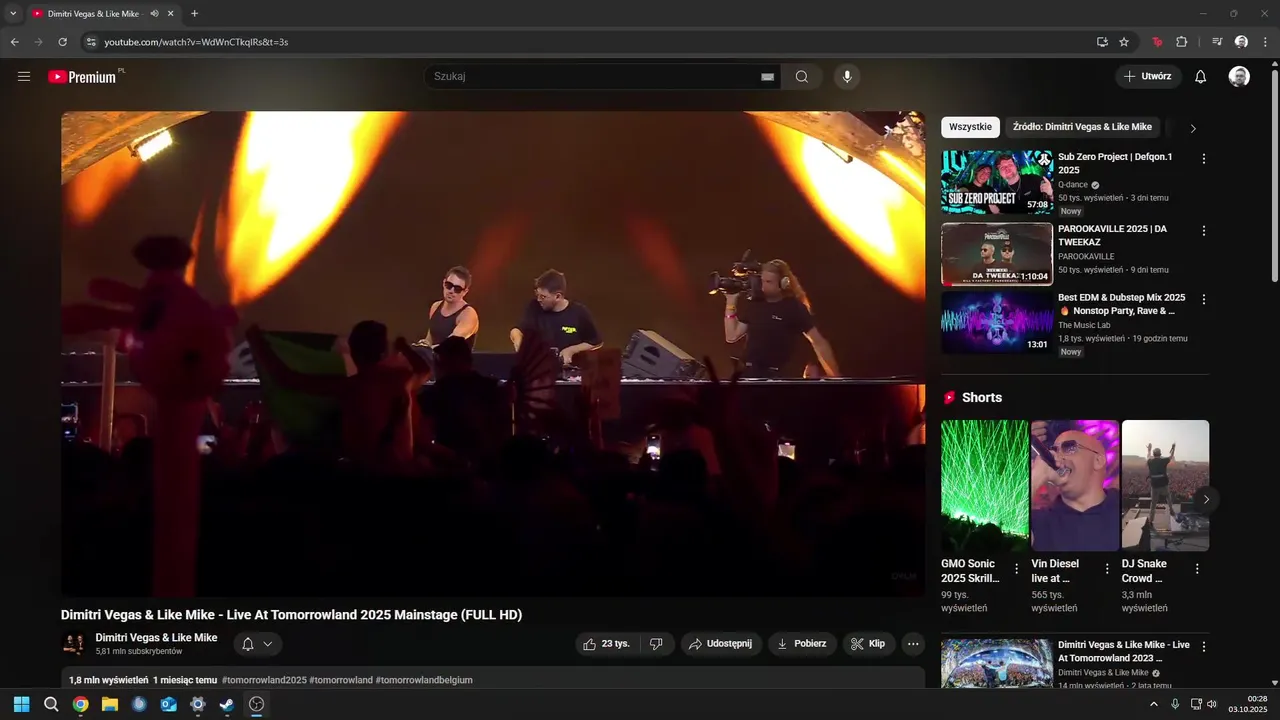Show next filter chips with arrow
The width and height of the screenshot is (1280, 720).
[1192, 128]
